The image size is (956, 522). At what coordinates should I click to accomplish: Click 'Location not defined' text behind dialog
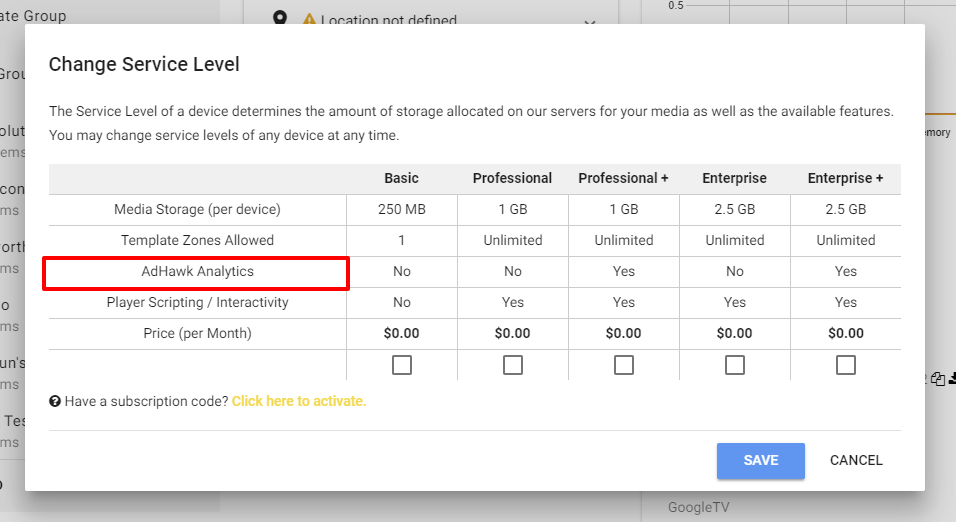(389, 20)
